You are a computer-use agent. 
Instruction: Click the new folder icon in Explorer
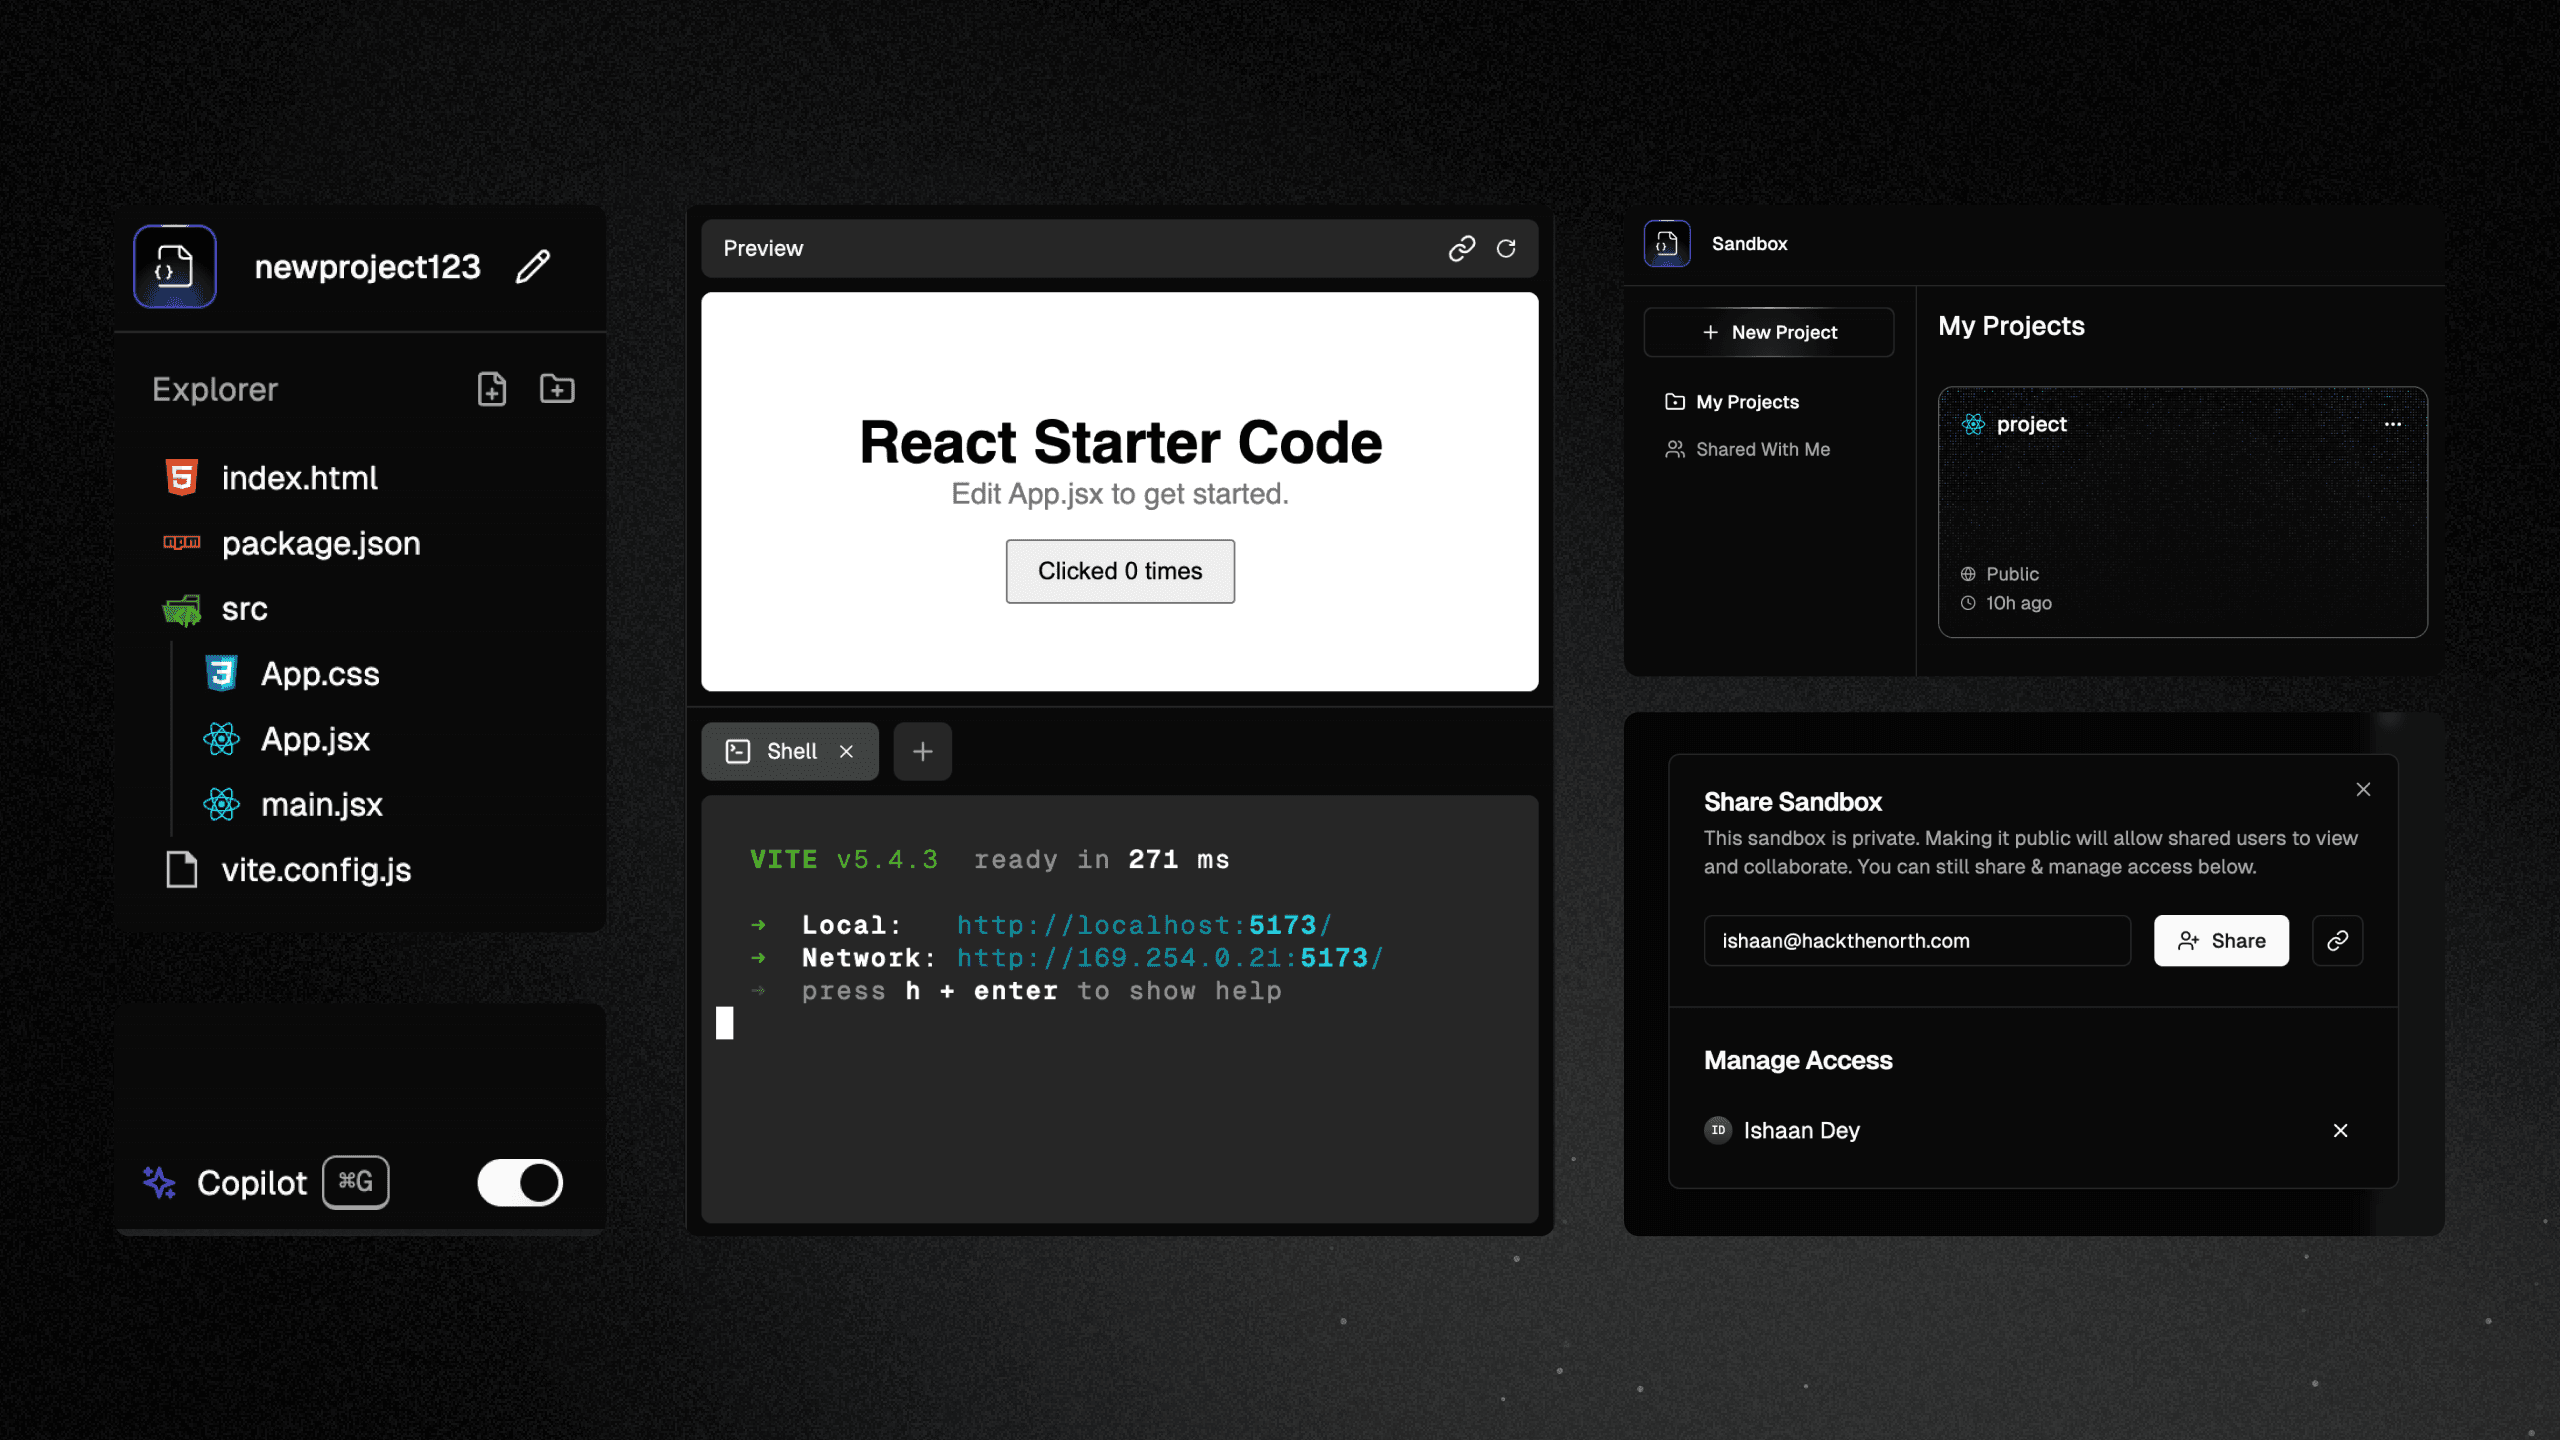[556, 389]
